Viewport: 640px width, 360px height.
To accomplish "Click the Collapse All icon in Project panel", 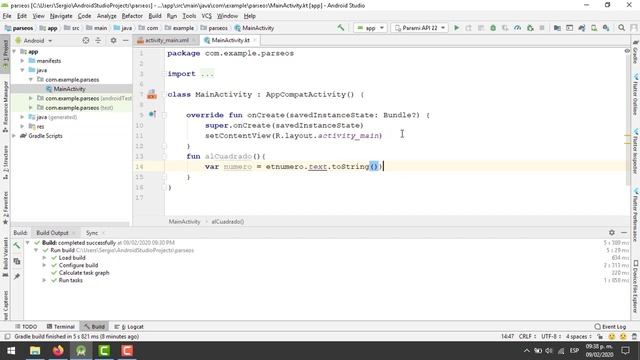I will click(98, 40).
